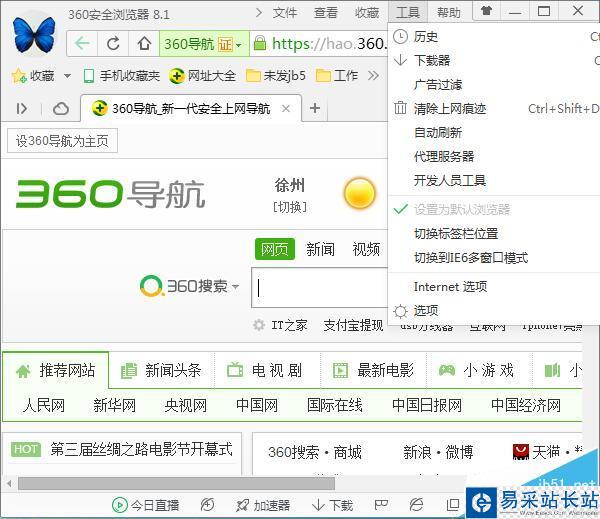Open the 查看 menu
The height and width of the screenshot is (519, 600).
click(x=326, y=13)
